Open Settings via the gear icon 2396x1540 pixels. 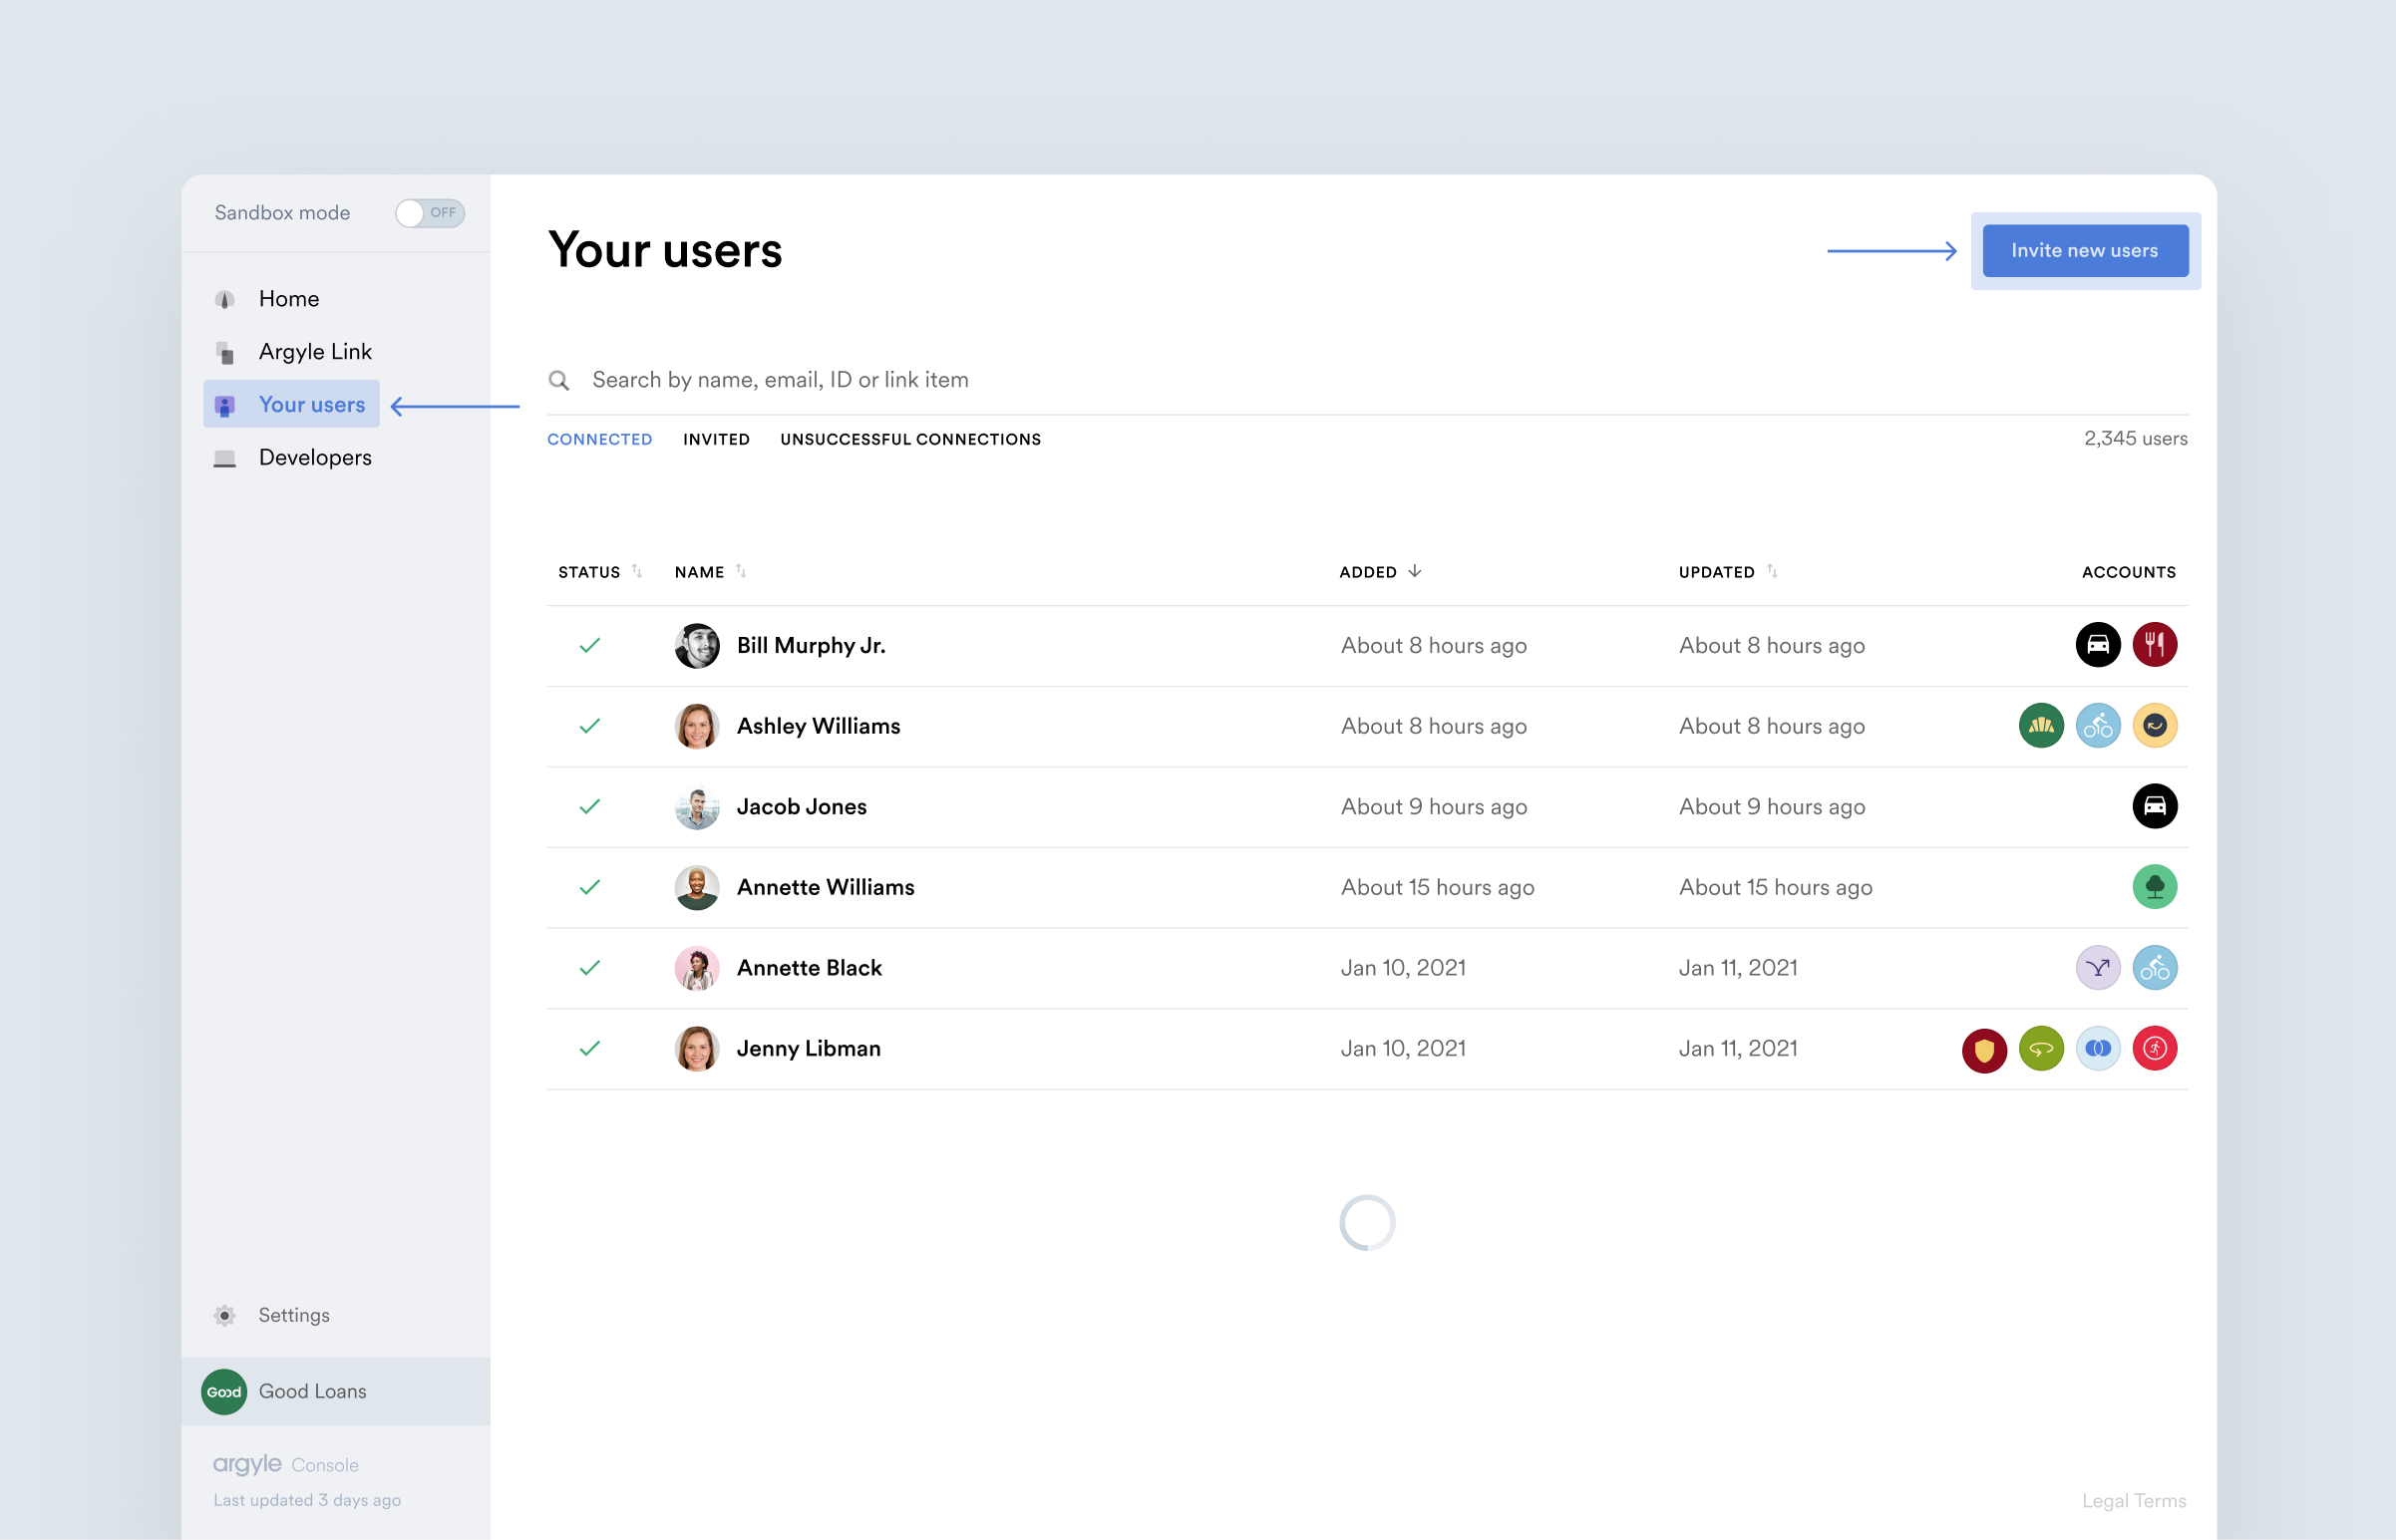(x=225, y=1315)
